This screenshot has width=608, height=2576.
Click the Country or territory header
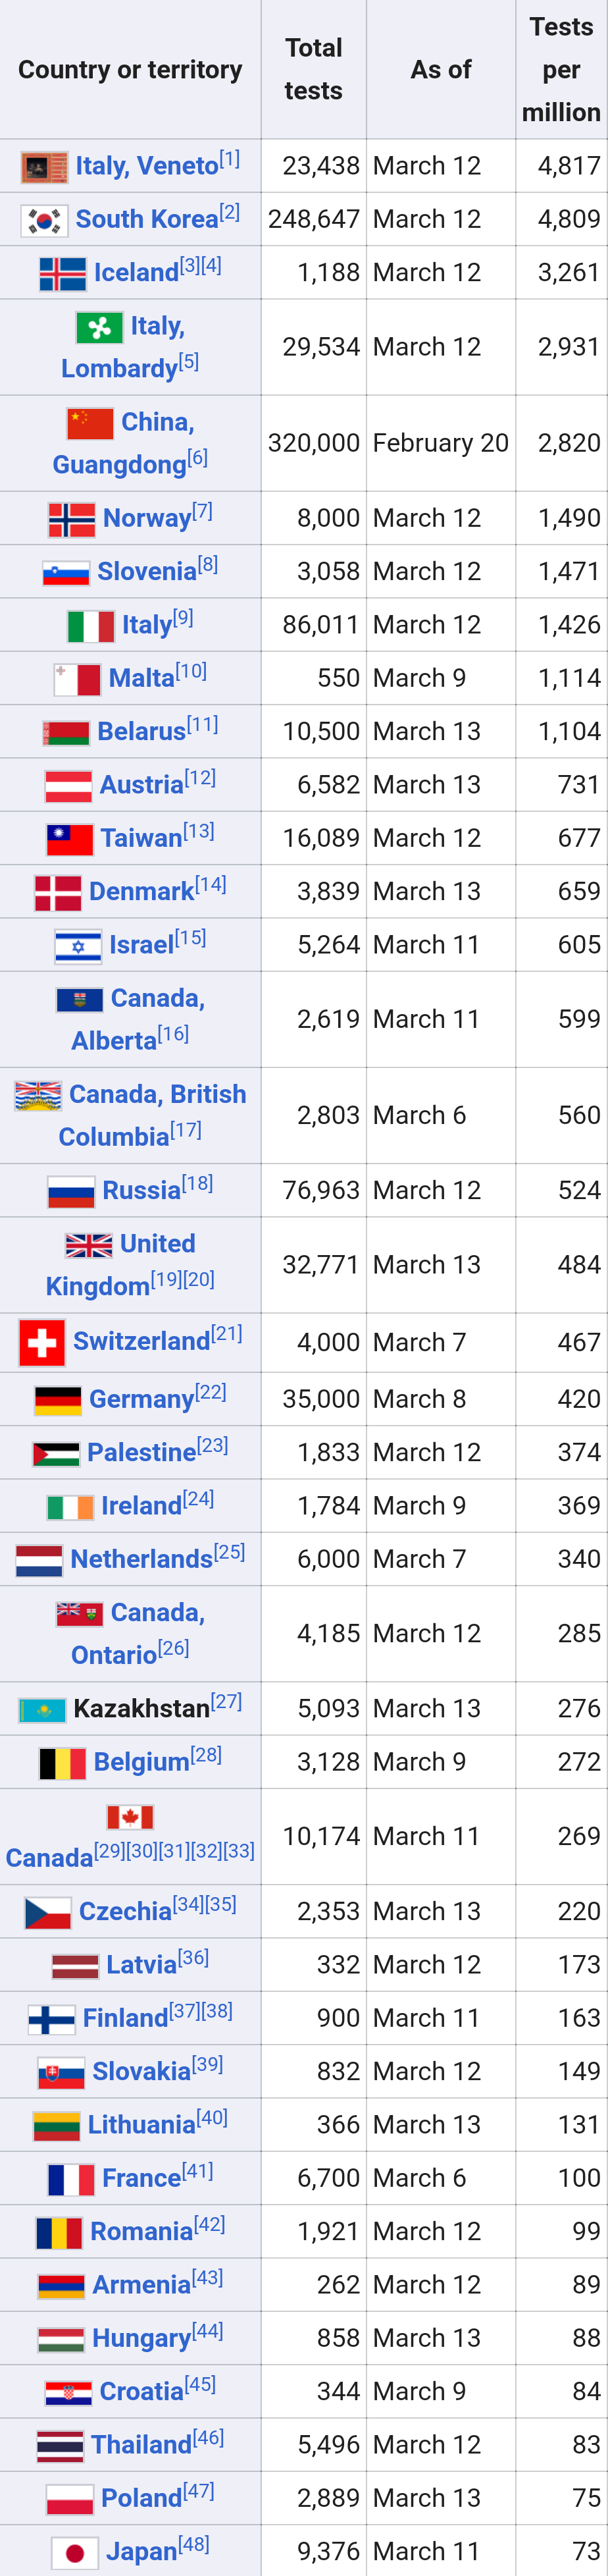pos(130,69)
